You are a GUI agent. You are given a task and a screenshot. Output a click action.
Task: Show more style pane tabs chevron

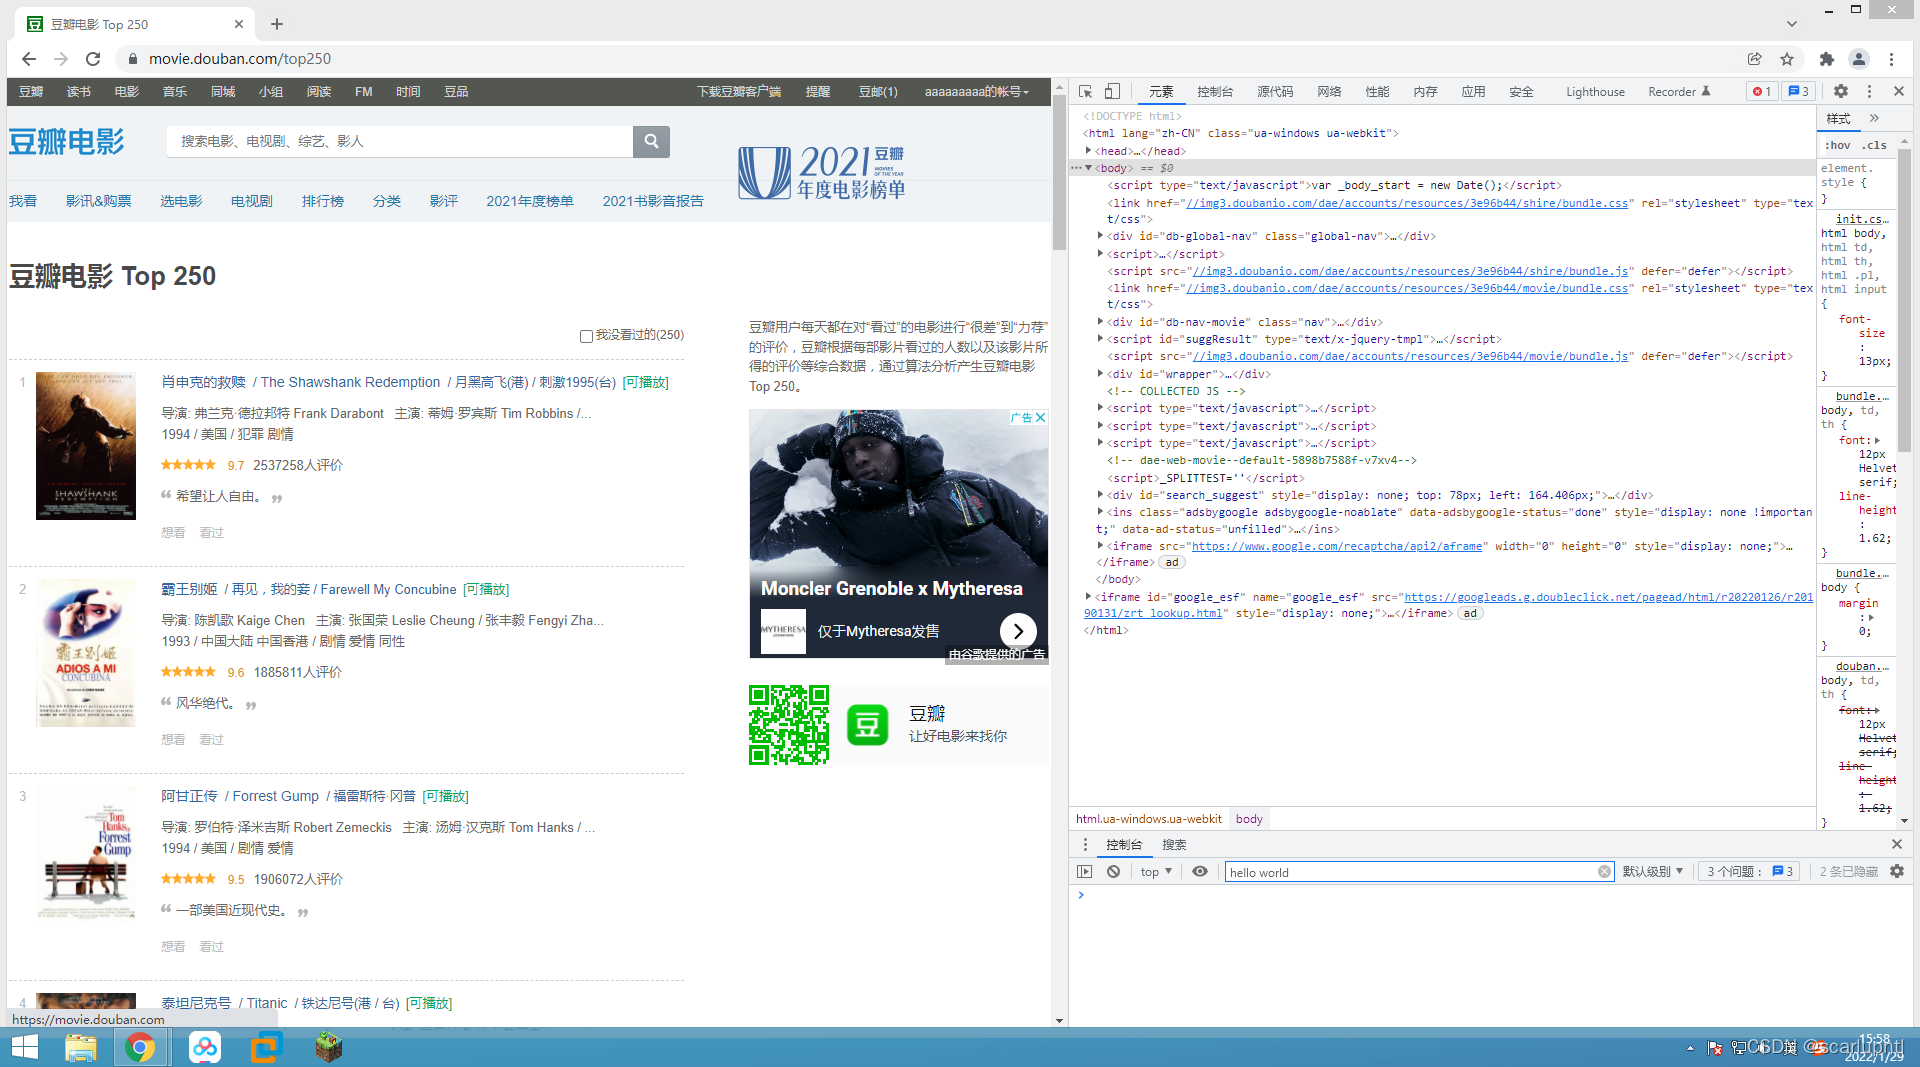pyautogui.click(x=1874, y=118)
